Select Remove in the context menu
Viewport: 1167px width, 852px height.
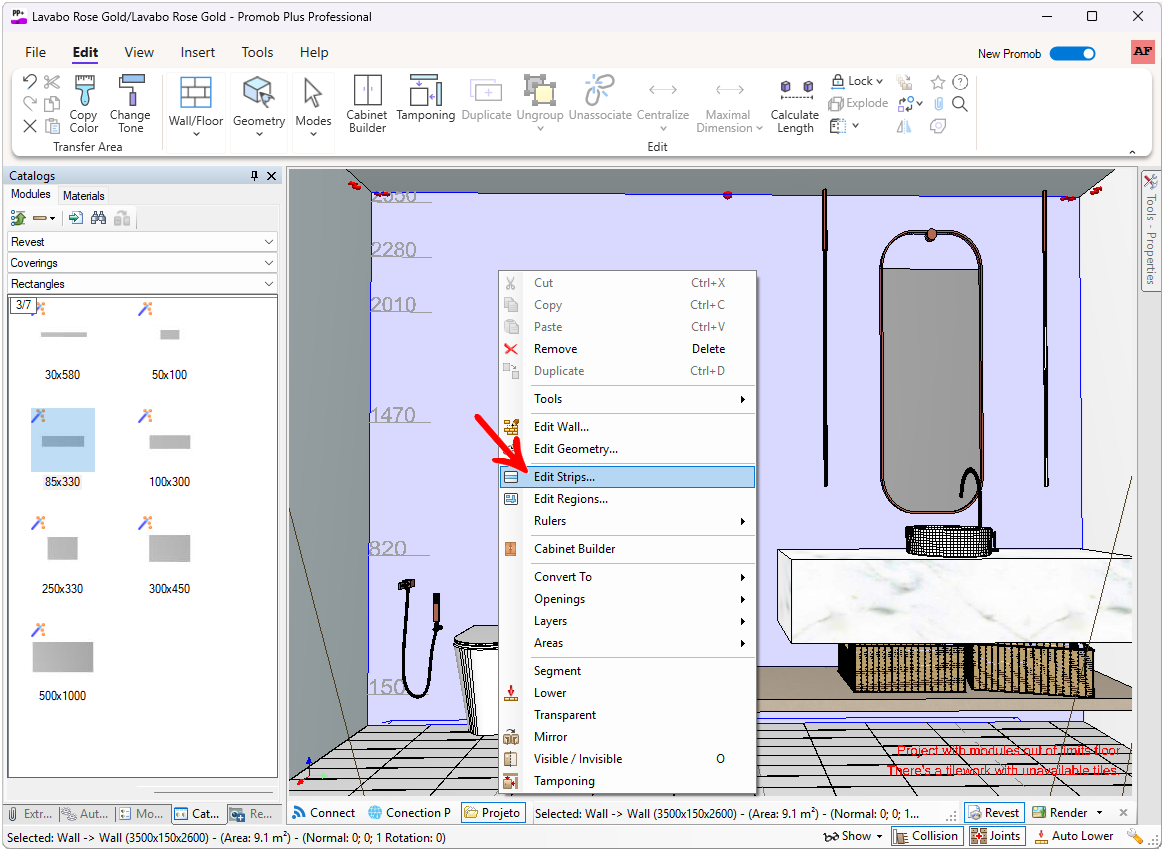click(x=627, y=349)
